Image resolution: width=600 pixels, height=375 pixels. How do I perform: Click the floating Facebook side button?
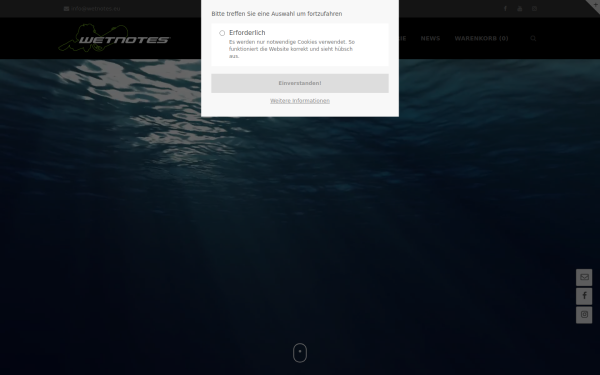point(584,296)
